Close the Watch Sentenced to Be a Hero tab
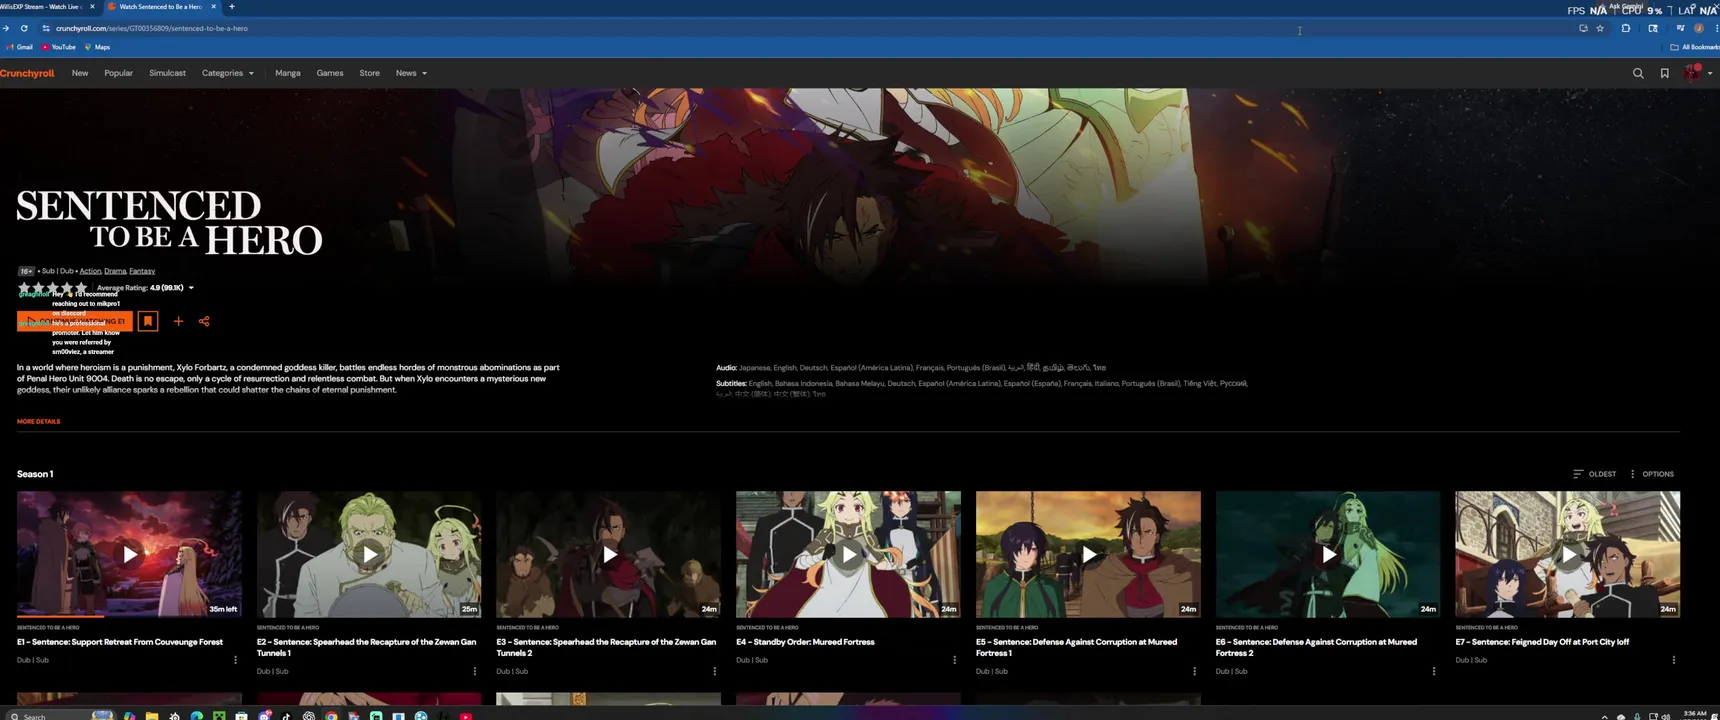This screenshot has height=720, width=1720. coord(213,6)
